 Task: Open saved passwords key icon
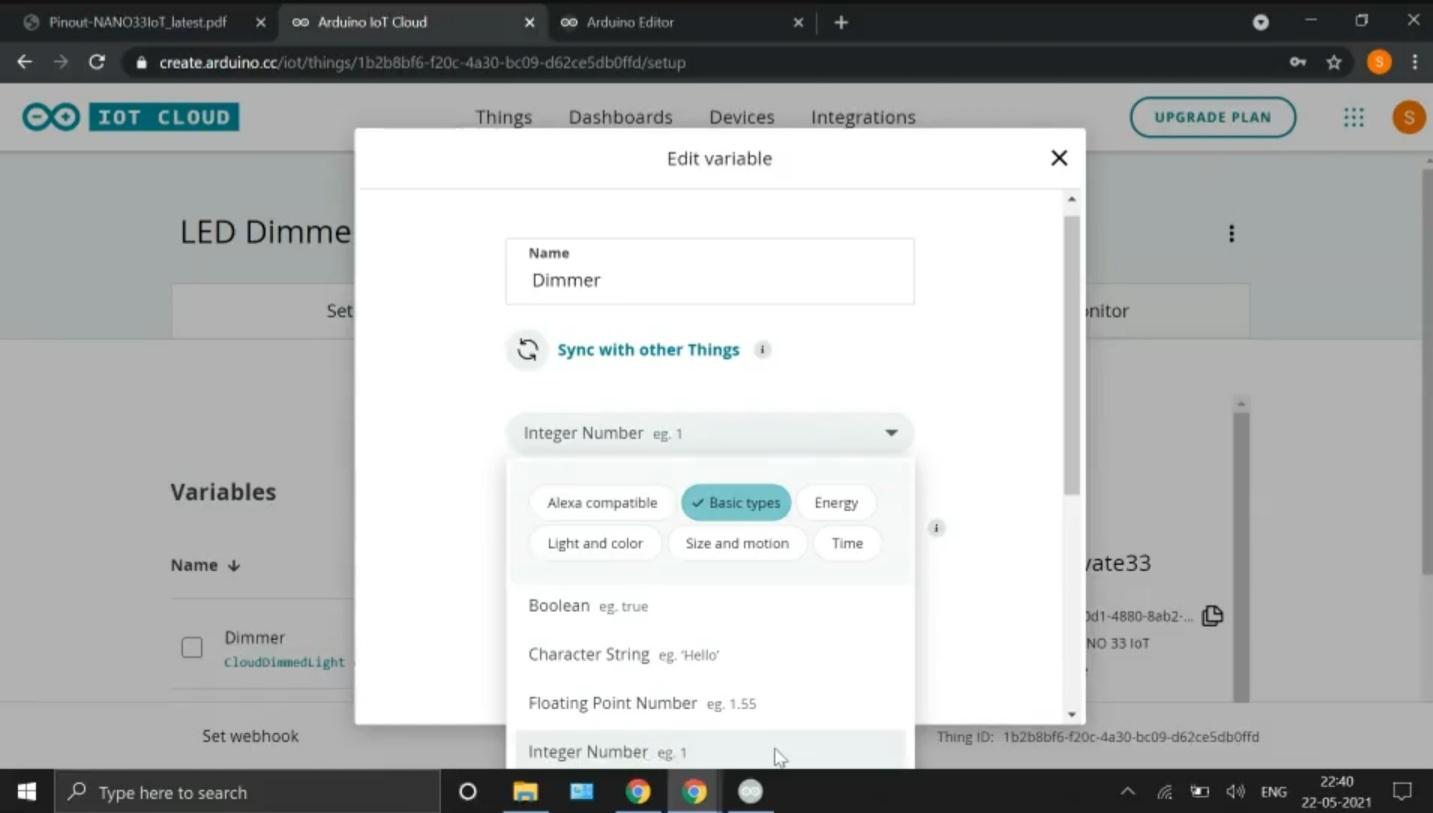click(x=1298, y=62)
